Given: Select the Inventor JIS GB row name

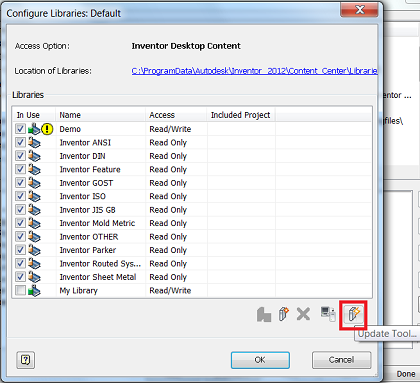Looking at the screenshot, I should coord(87,210).
